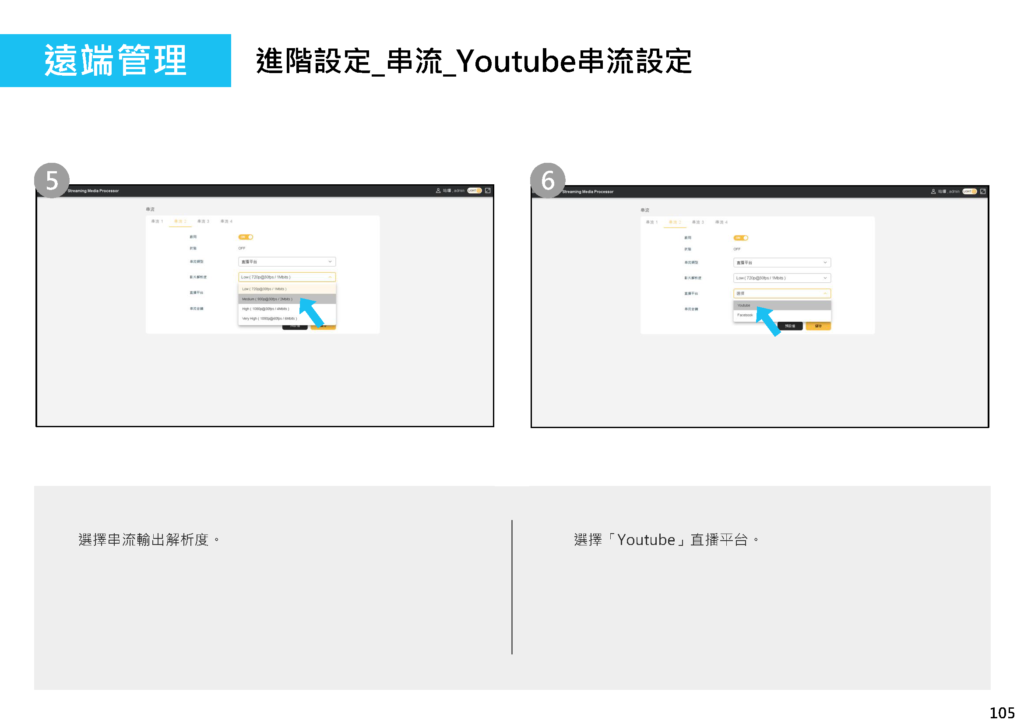
Task: Toggle the header theme switch in step 6 screenshot
Action: [969, 190]
